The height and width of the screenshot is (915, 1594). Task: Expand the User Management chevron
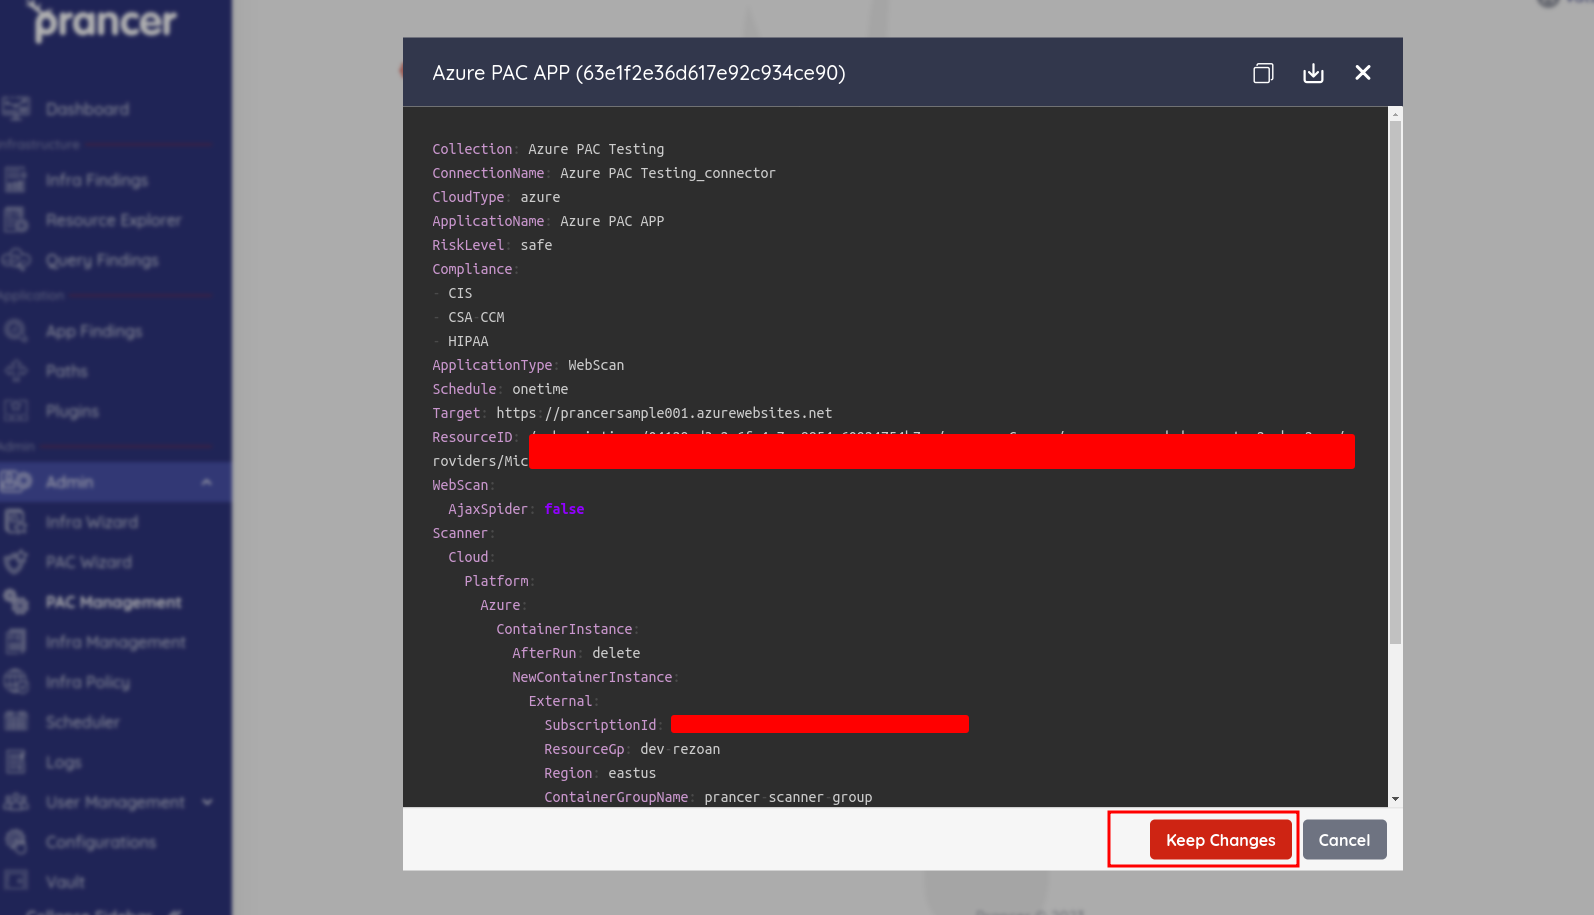tap(207, 802)
